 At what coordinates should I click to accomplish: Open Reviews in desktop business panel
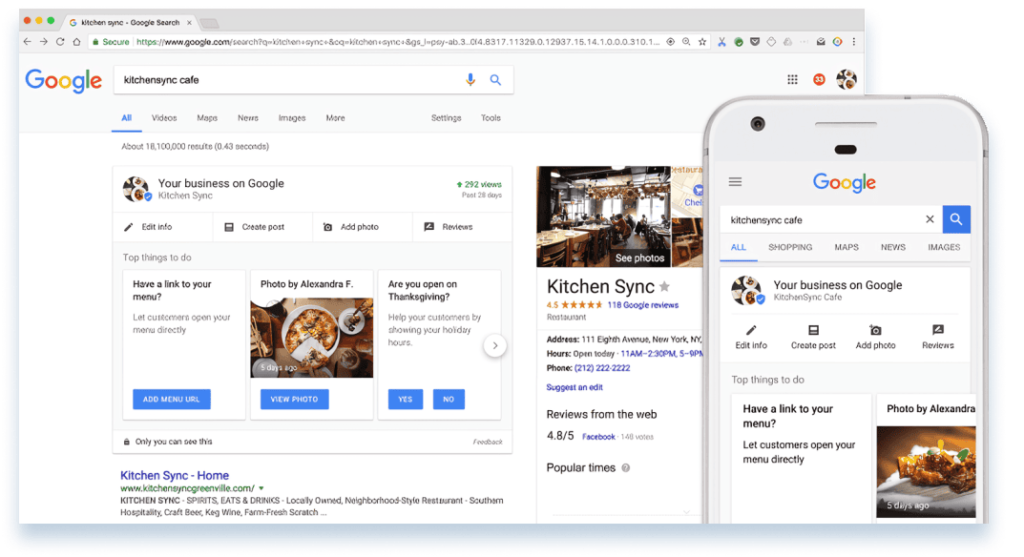click(x=449, y=227)
